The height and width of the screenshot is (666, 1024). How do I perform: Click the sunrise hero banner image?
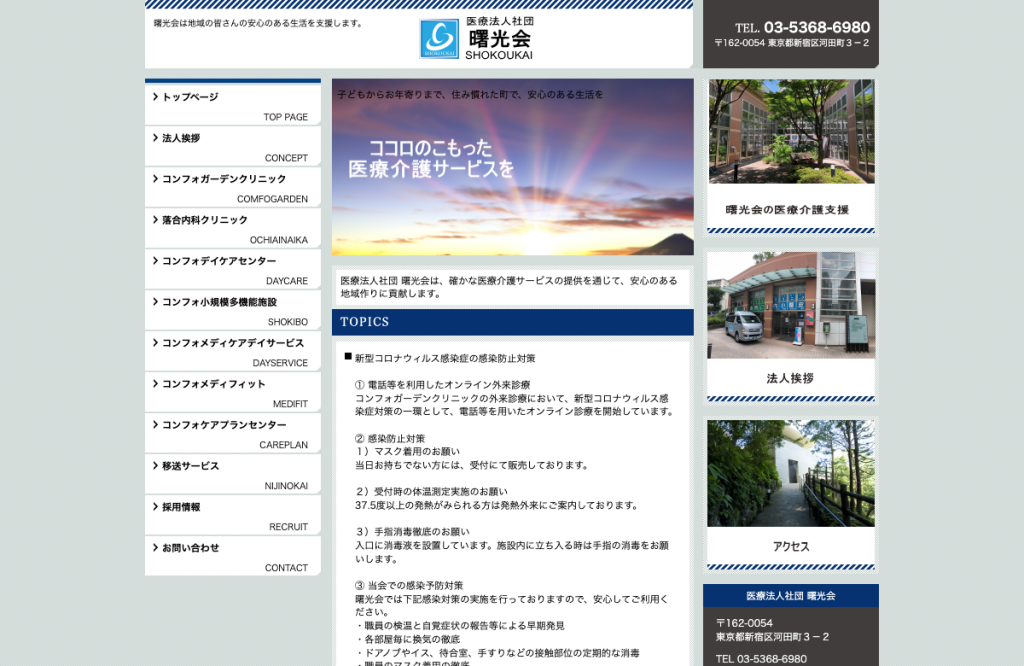[x=513, y=167]
